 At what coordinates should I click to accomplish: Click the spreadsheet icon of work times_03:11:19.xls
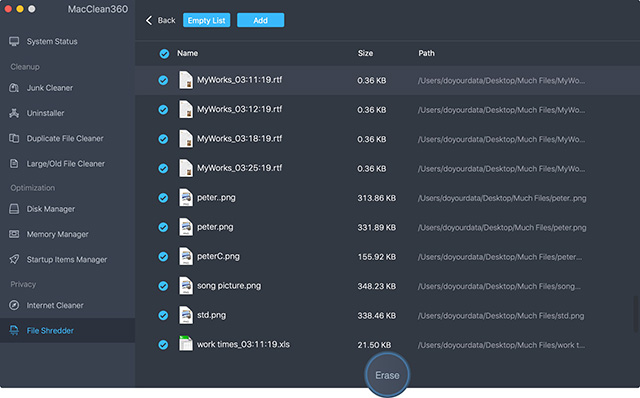point(186,344)
